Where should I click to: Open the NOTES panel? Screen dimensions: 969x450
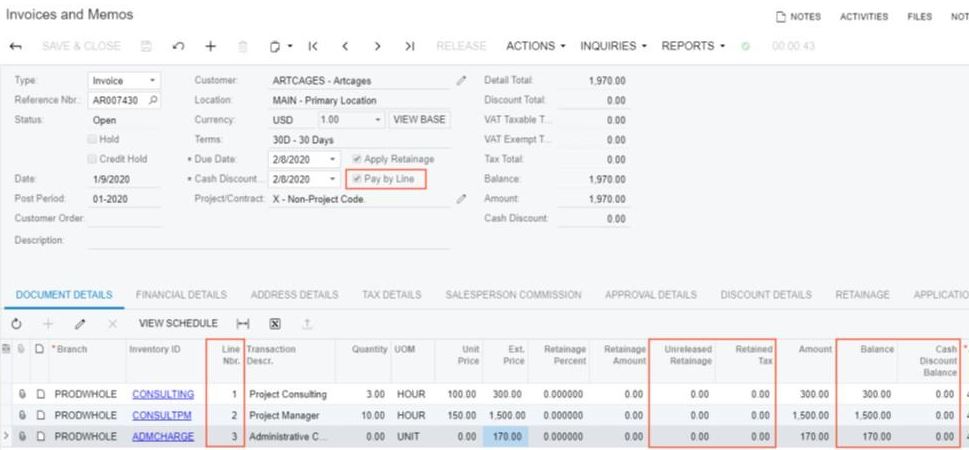click(x=798, y=17)
